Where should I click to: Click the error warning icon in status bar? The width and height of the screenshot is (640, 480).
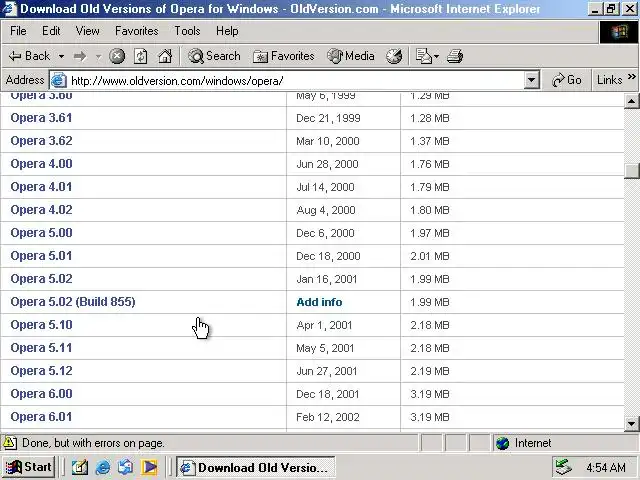tap(10, 443)
